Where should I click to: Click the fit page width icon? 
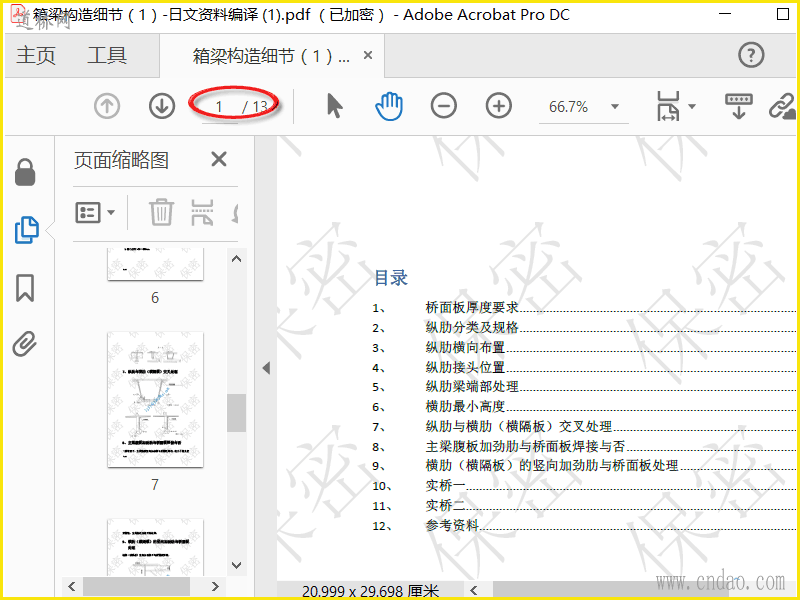[668, 106]
